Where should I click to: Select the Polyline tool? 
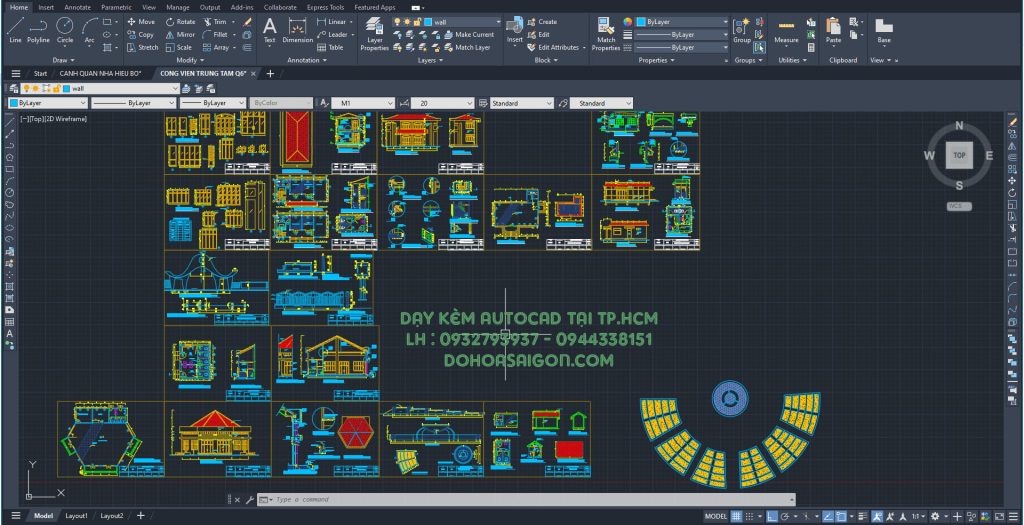tap(39, 31)
